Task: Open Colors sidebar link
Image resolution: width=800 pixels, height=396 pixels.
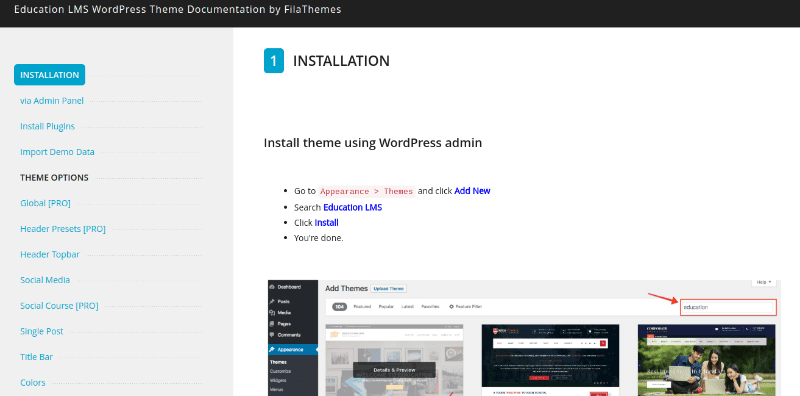Action: pos(33,382)
